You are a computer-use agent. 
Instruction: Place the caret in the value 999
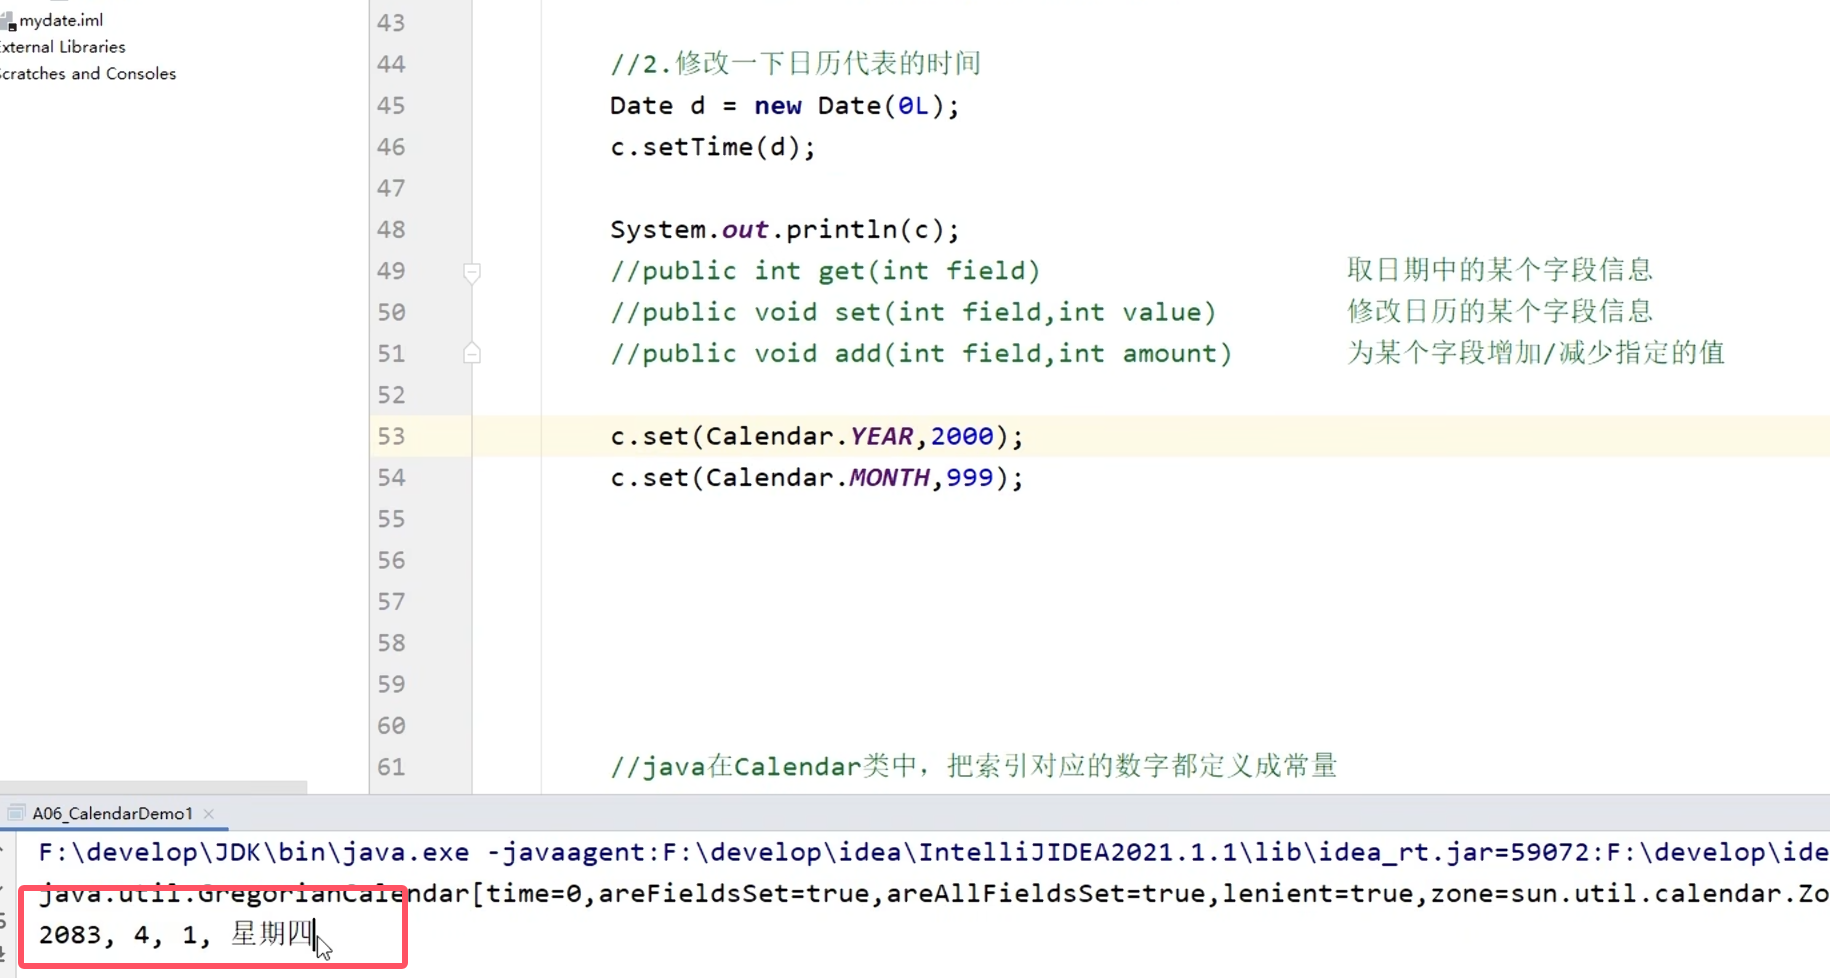click(969, 478)
